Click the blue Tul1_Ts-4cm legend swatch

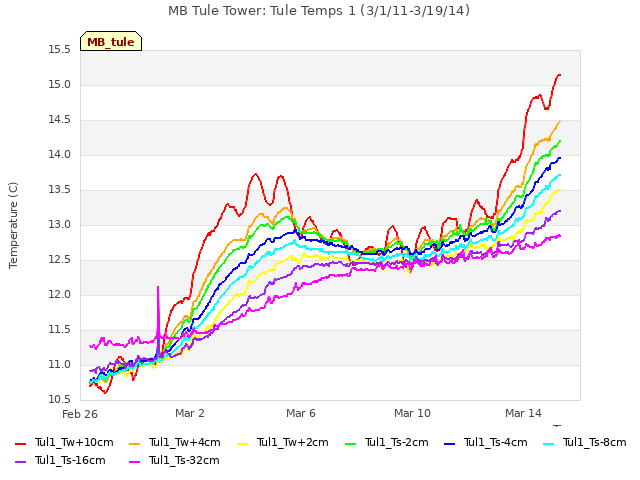449,443
